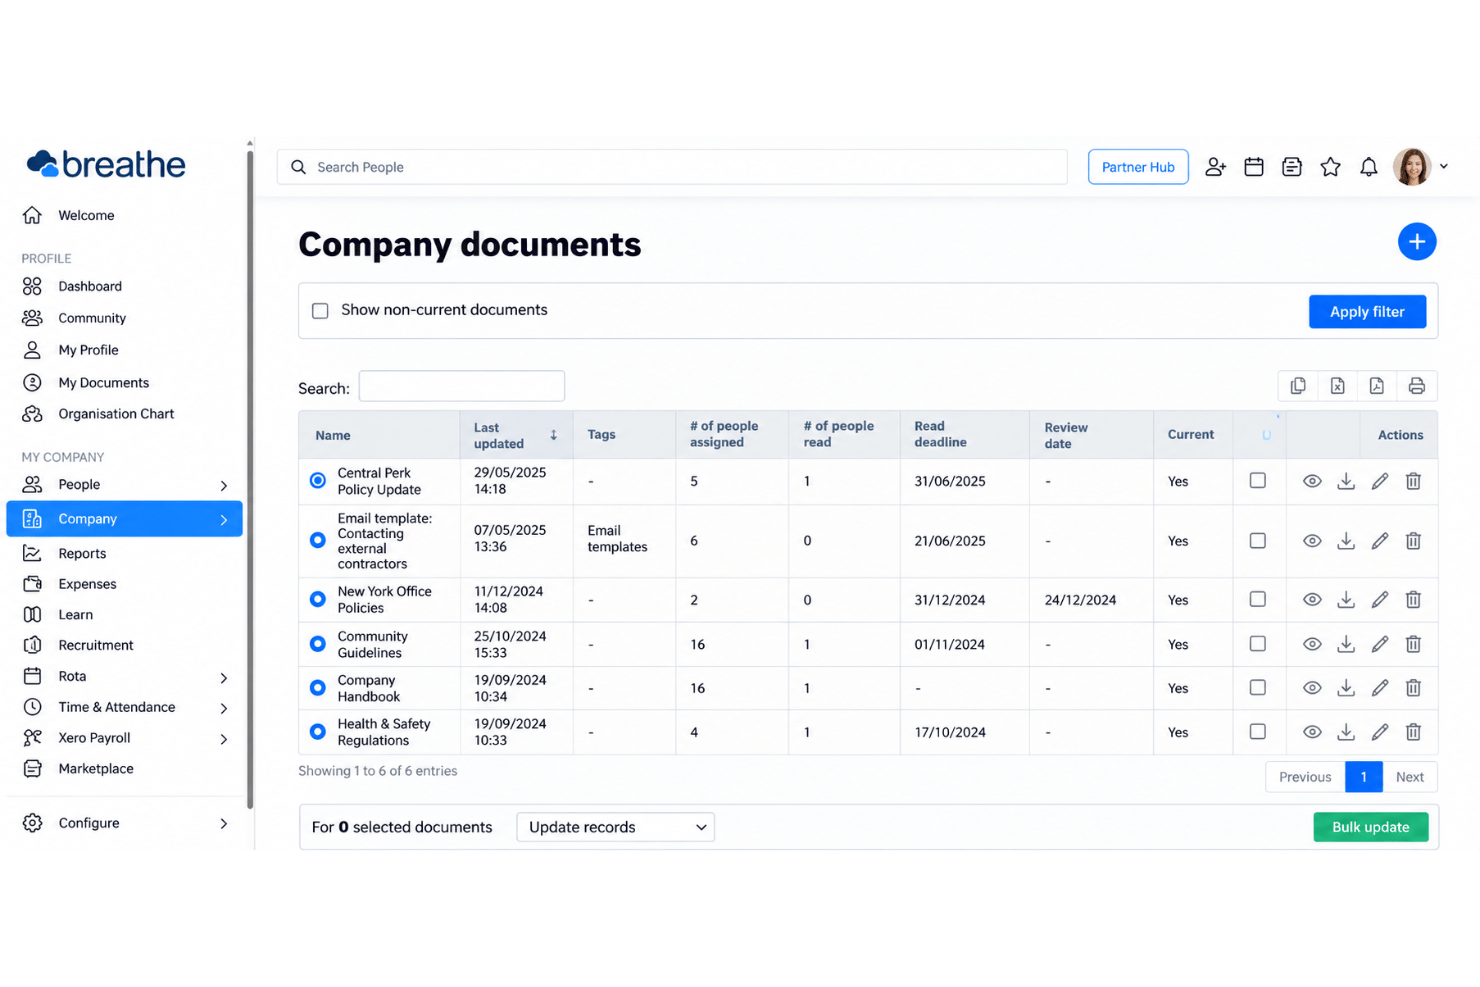Open the calendar icon in top bar

1254,167
